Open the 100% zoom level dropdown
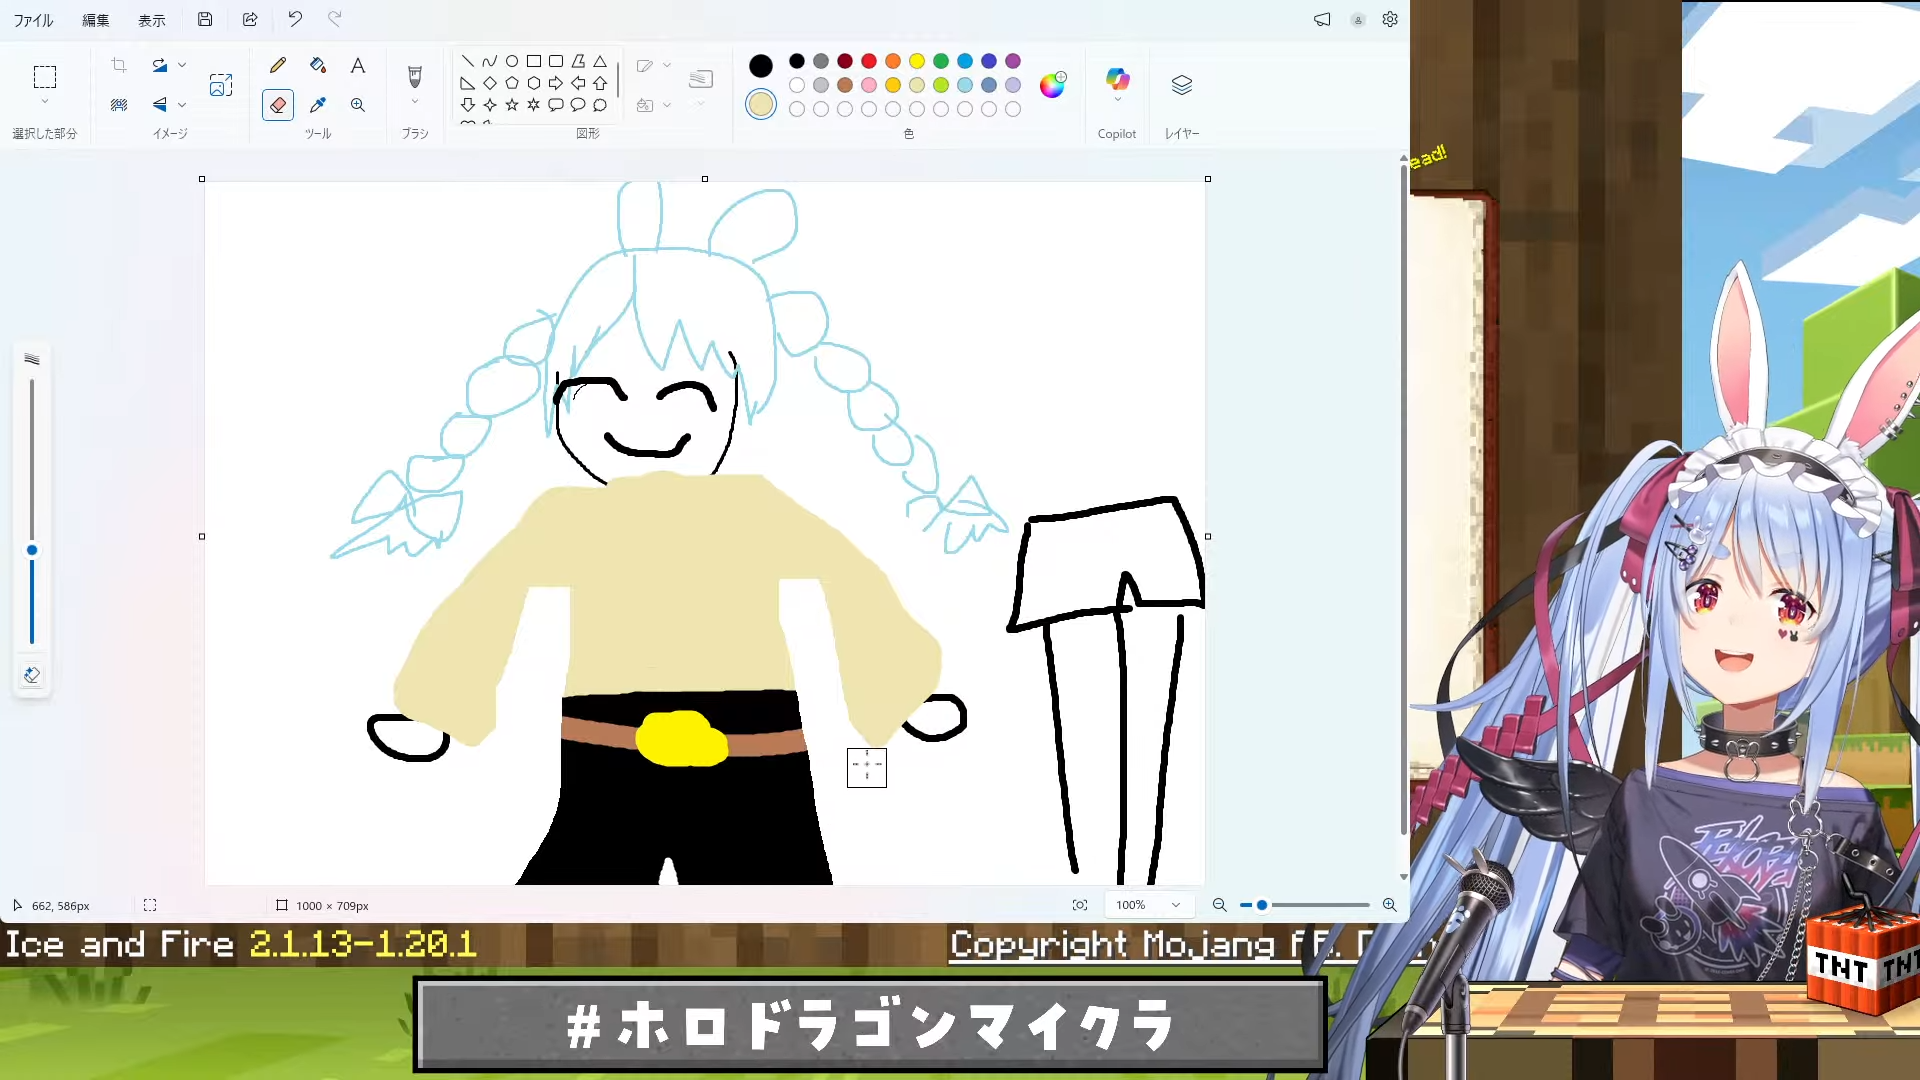Screen dimensions: 1920x1080 pos(1148,905)
